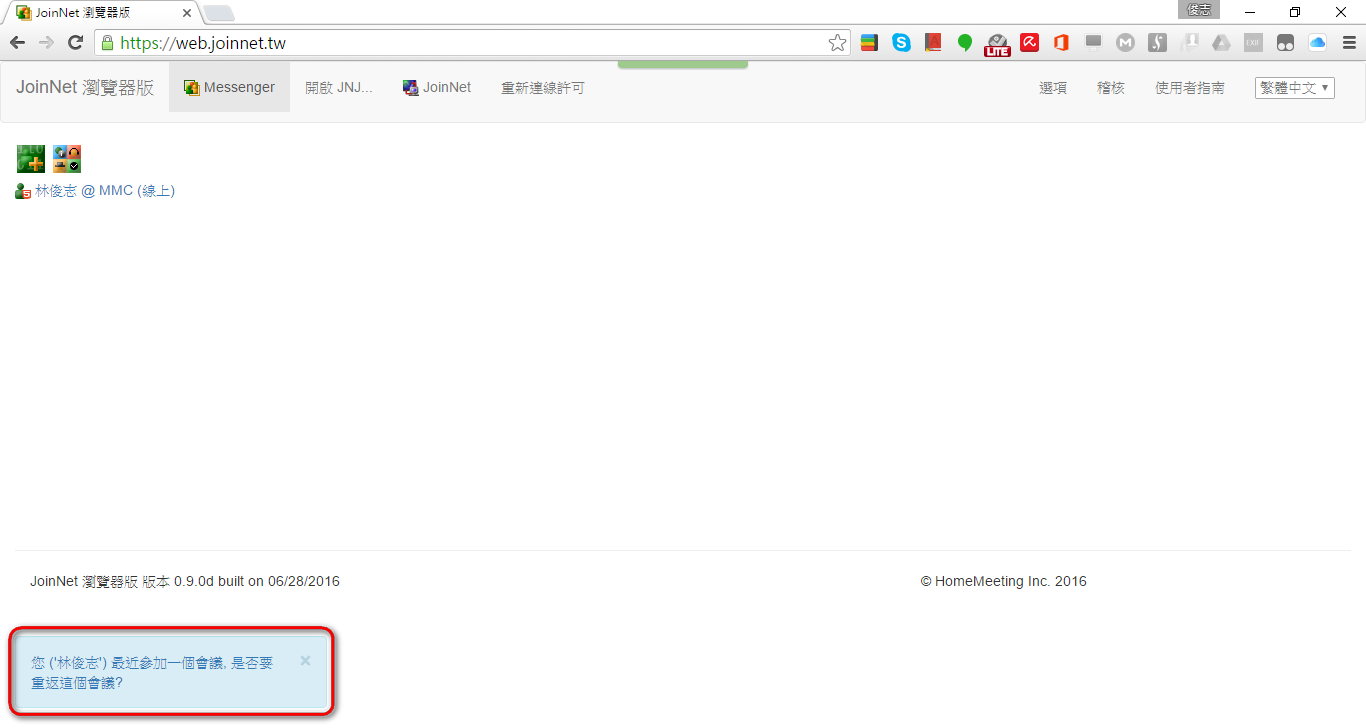Viewport: 1366px width, 728px height.
Task: Click the green HTTPS padlock icon
Action: (108, 43)
